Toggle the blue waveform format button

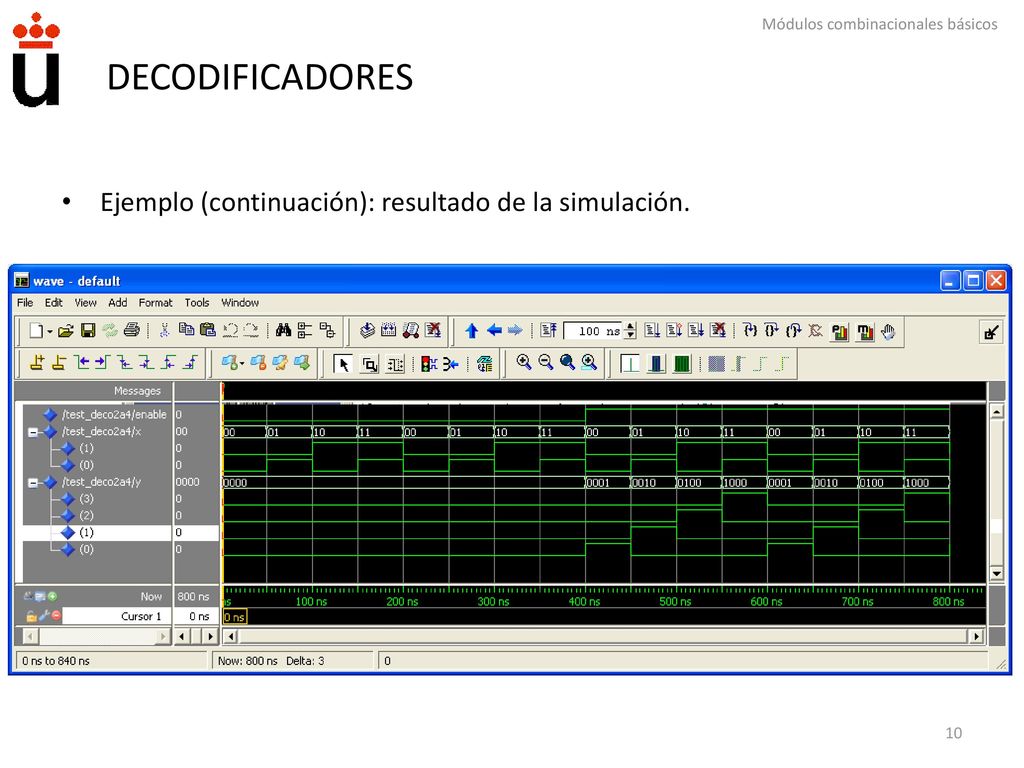coord(656,364)
